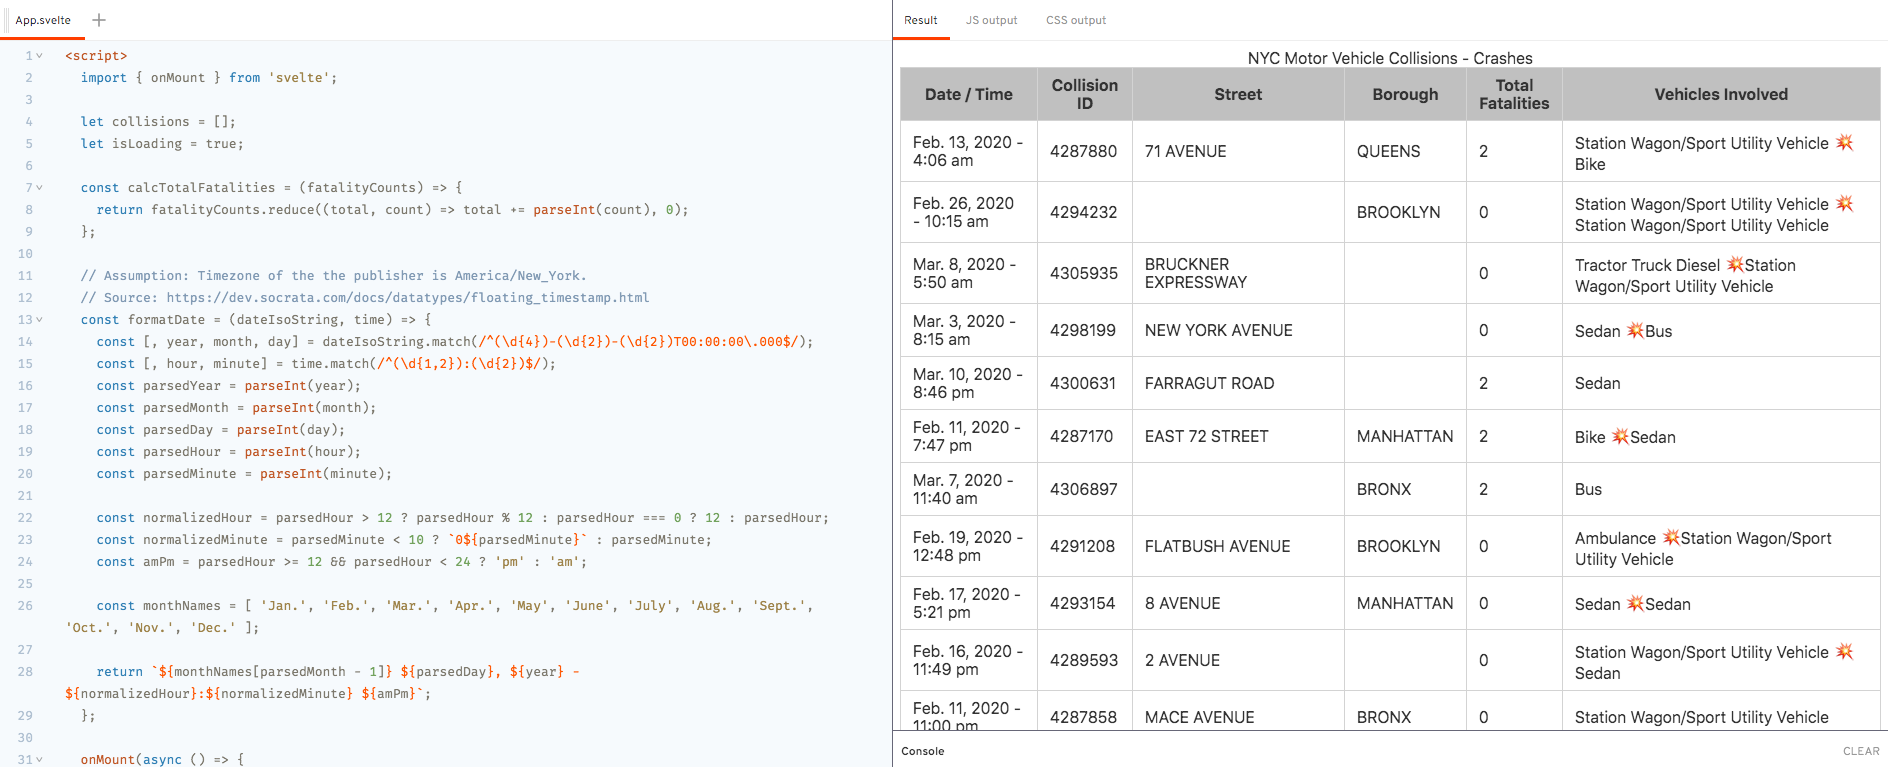The width and height of the screenshot is (1888, 767).
Task: Click the collision emoji in the 4293154 row
Action: (1635, 604)
